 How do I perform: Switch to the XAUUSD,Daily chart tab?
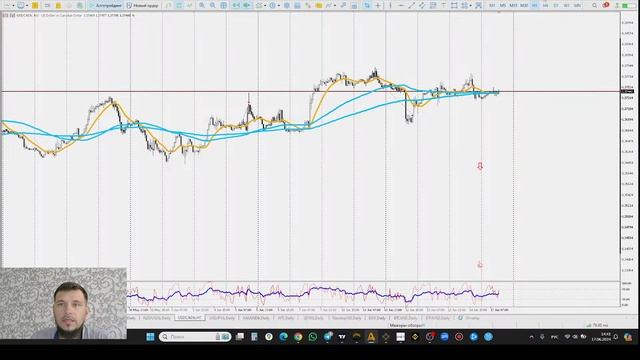[256, 318]
